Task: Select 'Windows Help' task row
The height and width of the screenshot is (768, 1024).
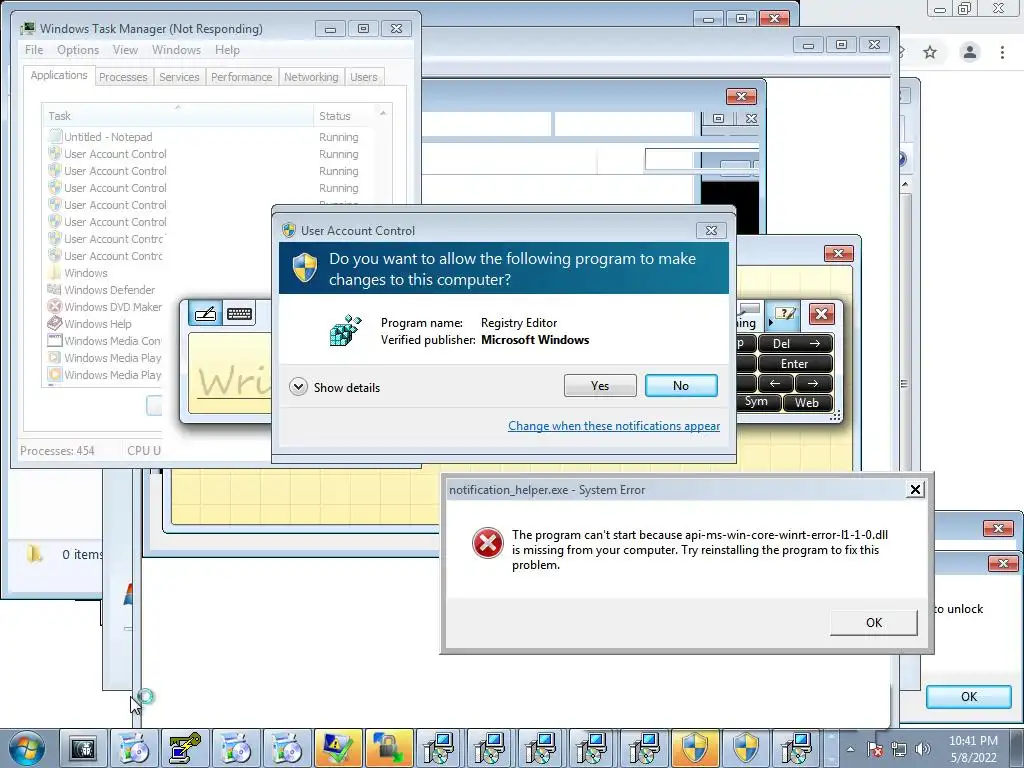Action: pos(104,324)
